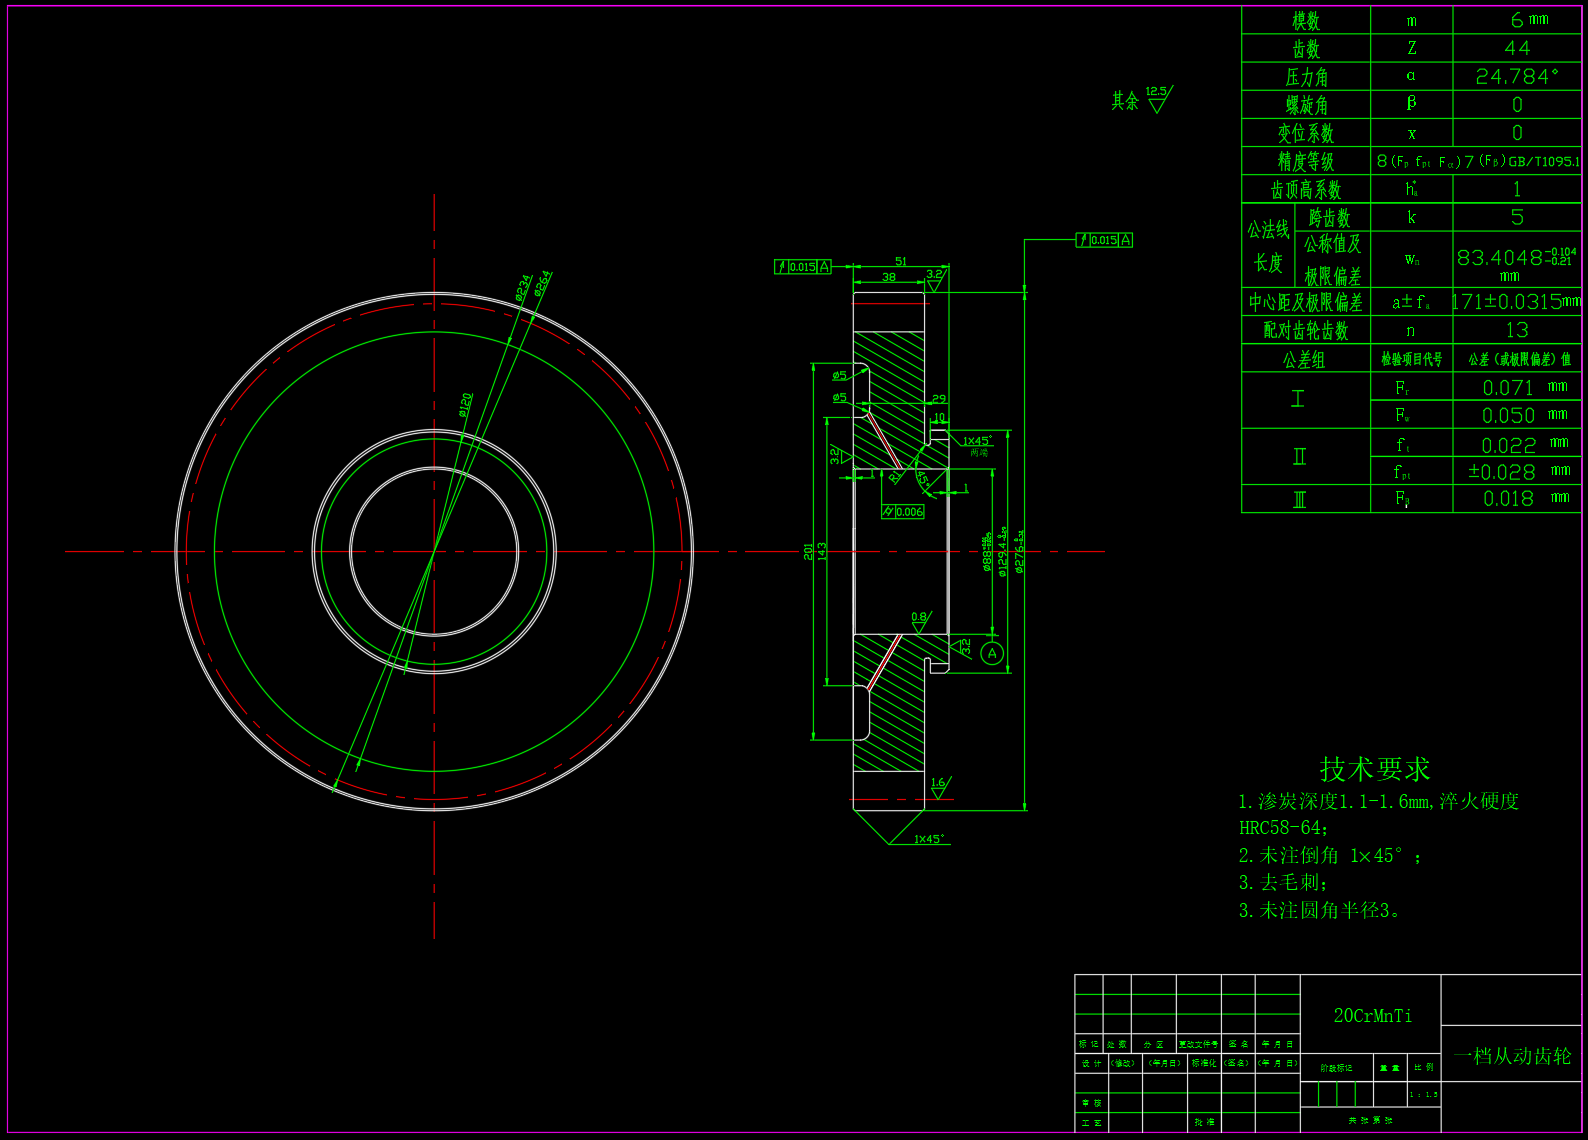
Task: Select the ø120 diameter dimension text
Action: click(x=465, y=404)
